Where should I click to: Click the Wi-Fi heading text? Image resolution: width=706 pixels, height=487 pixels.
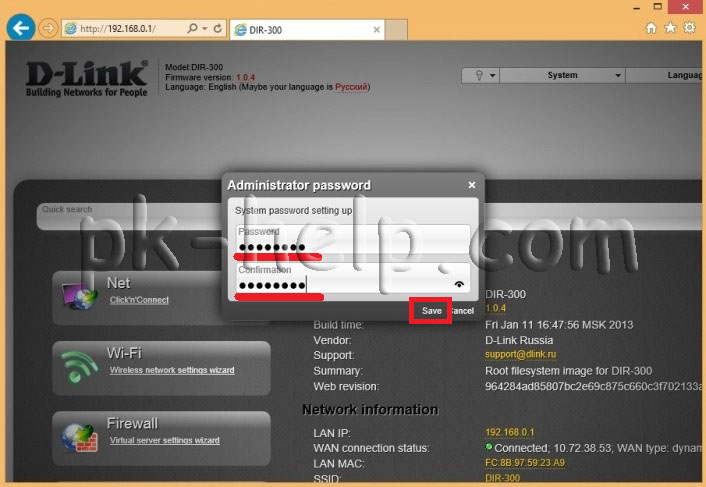pyautogui.click(x=124, y=353)
